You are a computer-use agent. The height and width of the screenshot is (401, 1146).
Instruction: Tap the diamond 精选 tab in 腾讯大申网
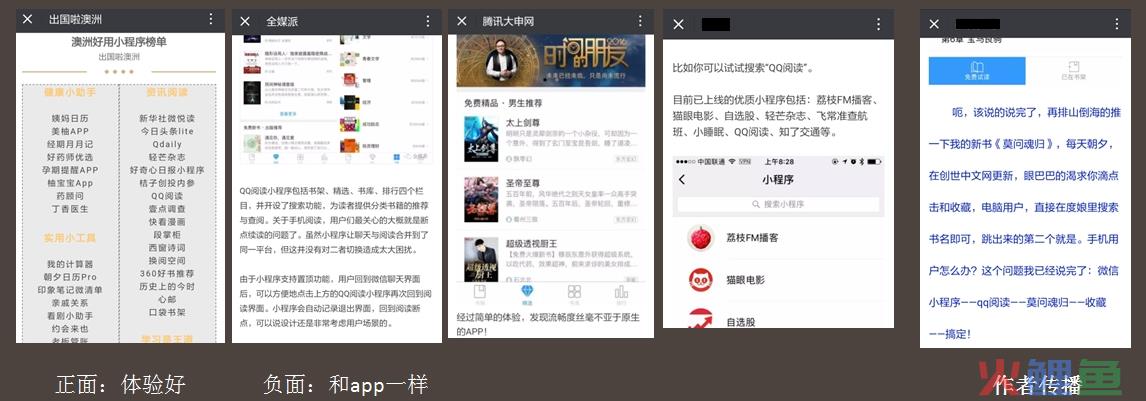527,294
